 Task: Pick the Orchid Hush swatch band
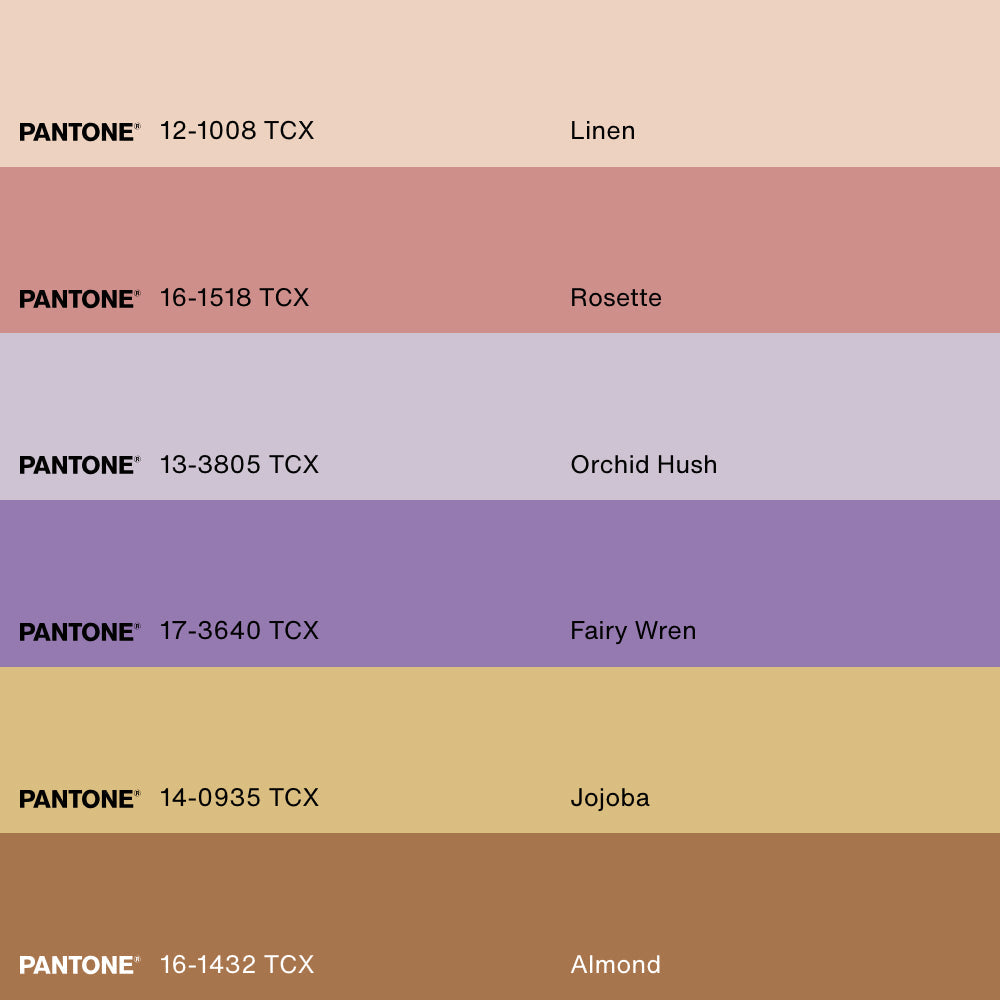(500, 416)
